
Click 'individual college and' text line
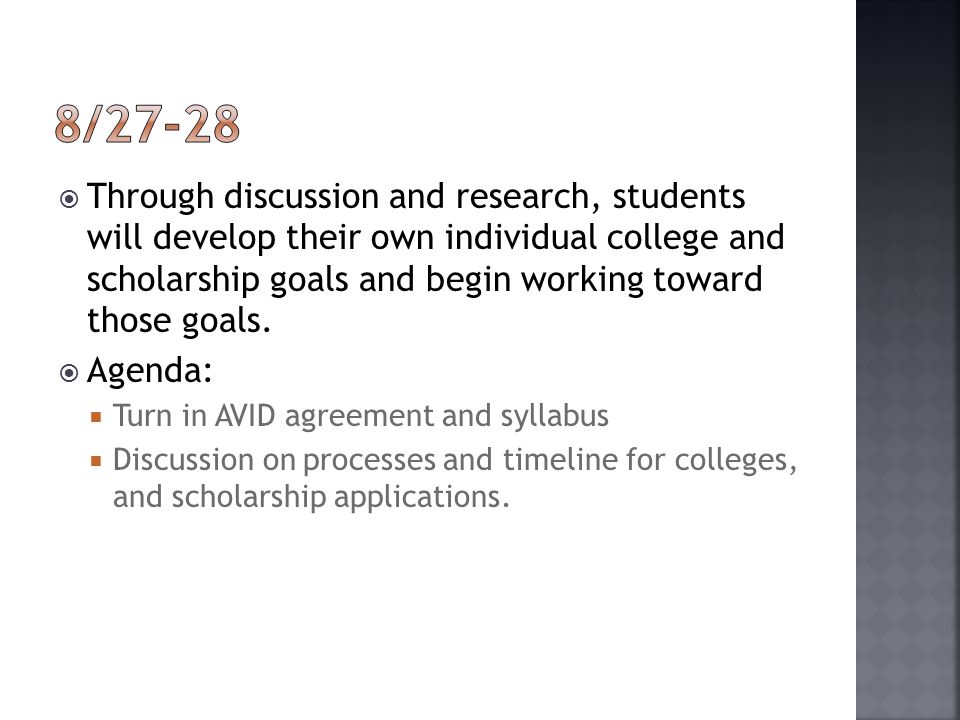tap(615, 238)
